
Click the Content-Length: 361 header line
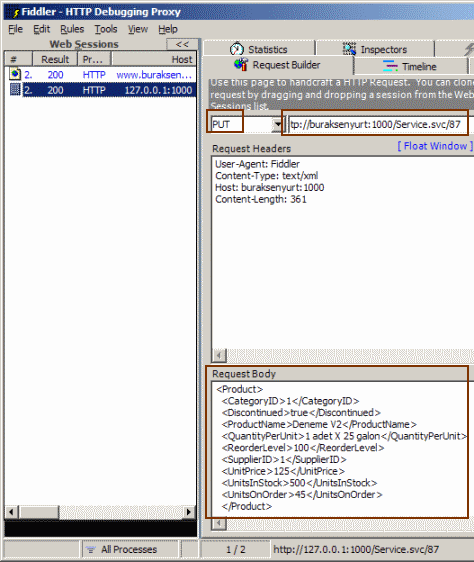click(x=261, y=199)
